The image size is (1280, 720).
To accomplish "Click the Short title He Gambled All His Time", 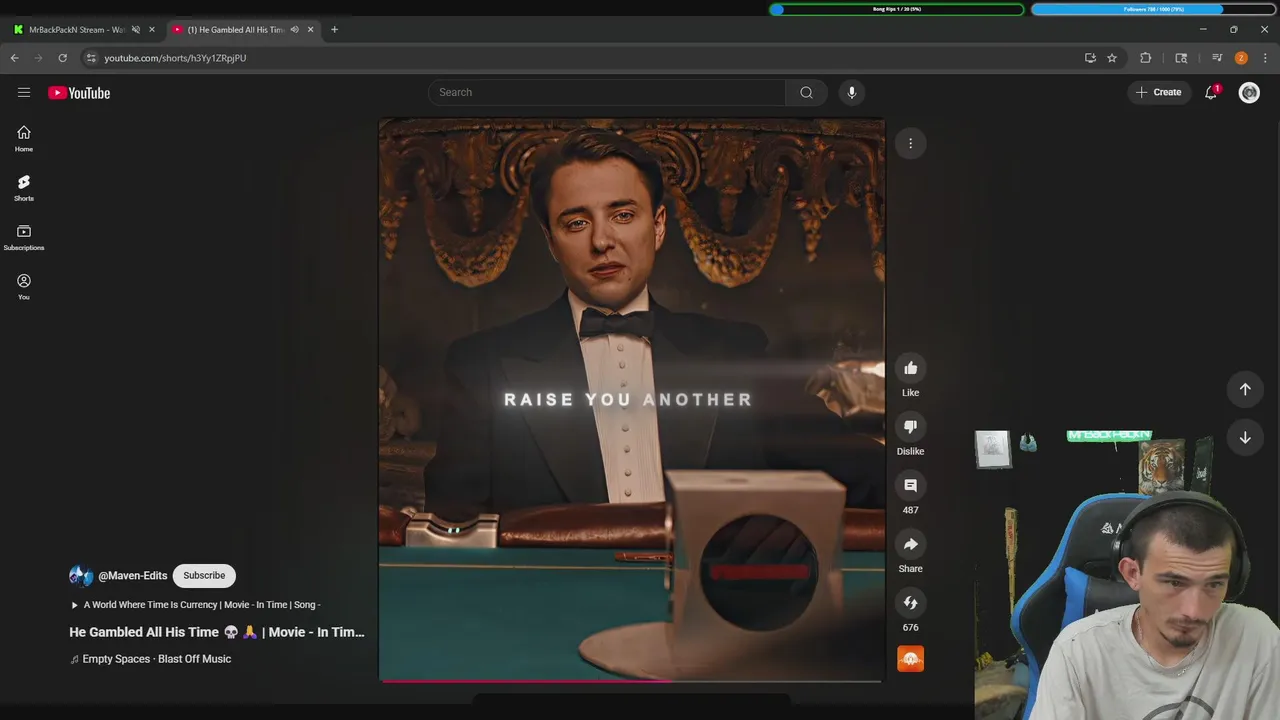I will pyautogui.click(x=217, y=632).
